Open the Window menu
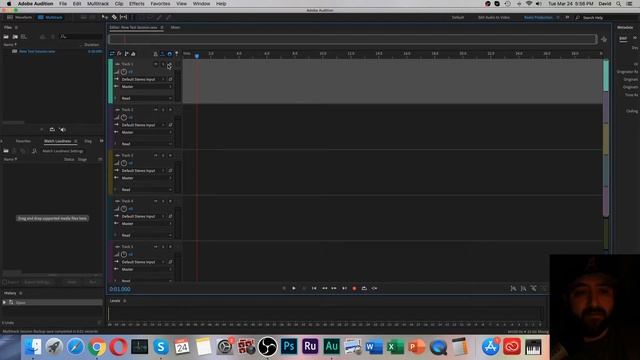The height and width of the screenshot is (360, 640). [201, 4]
